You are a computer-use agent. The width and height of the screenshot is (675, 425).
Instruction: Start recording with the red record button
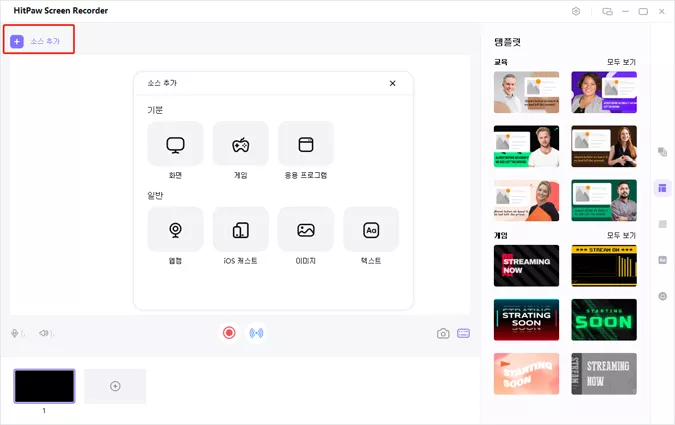pos(229,333)
